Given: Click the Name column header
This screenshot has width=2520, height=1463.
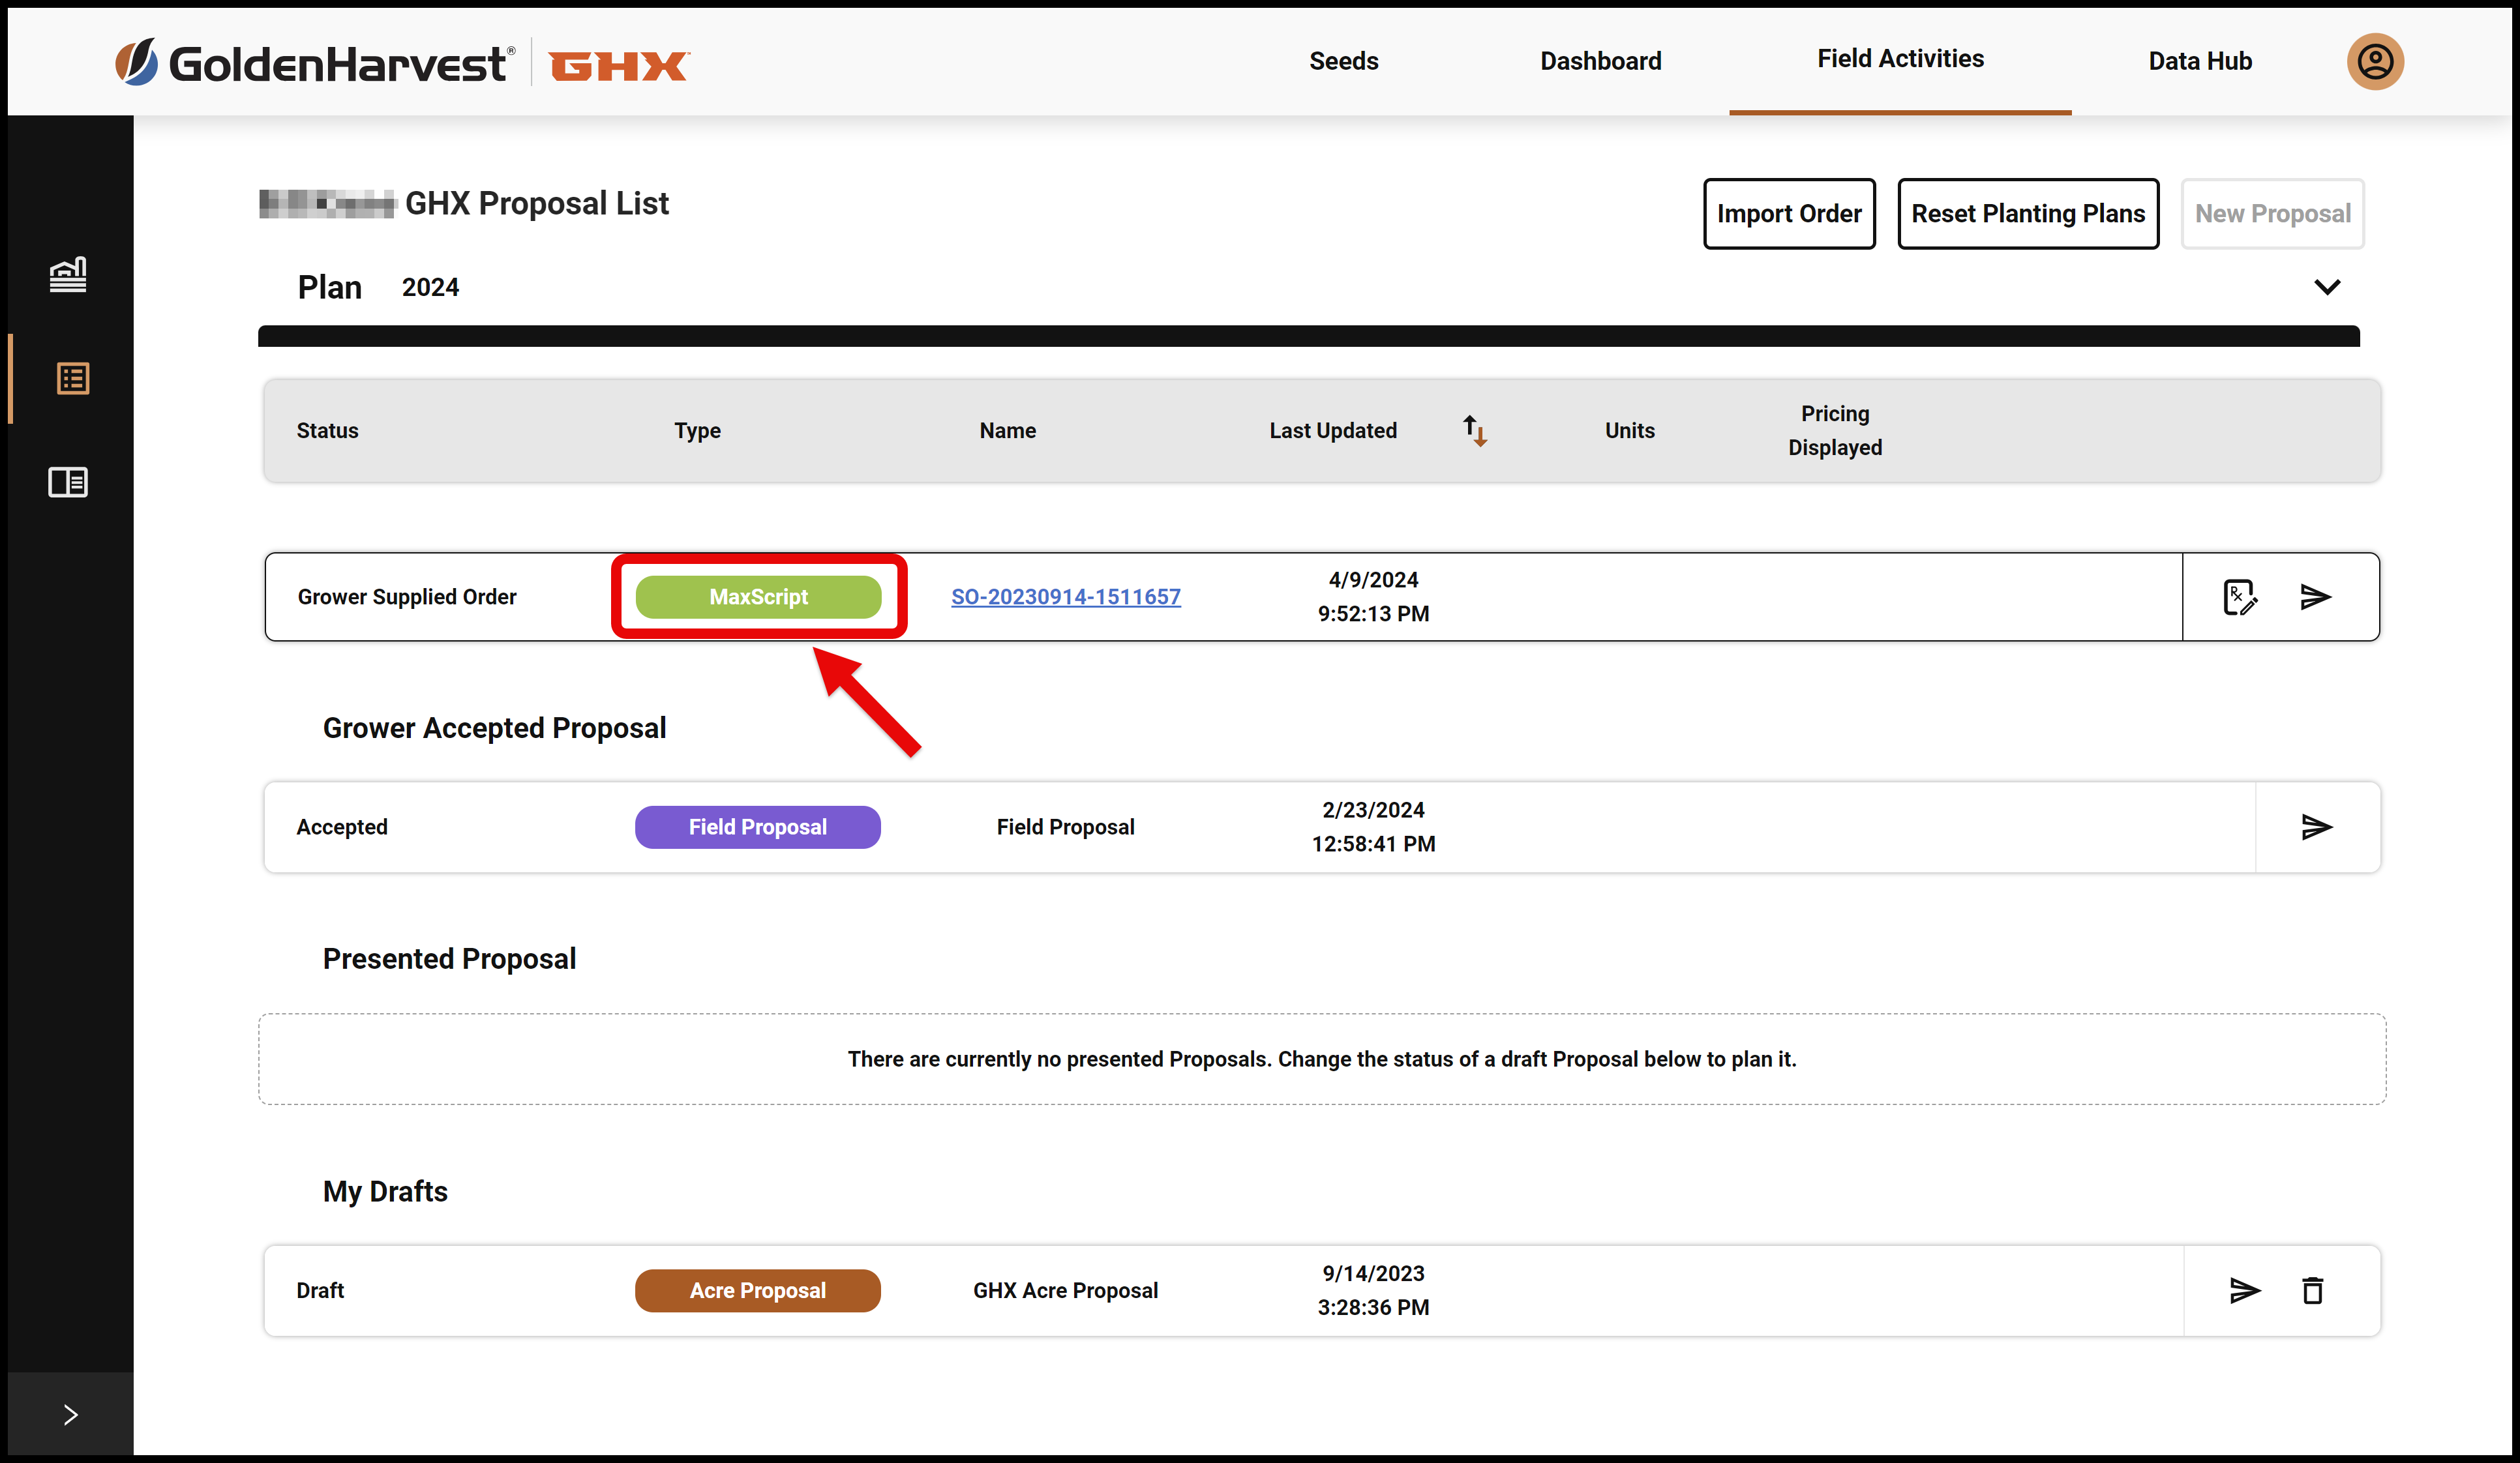Looking at the screenshot, I should pos(1007,430).
